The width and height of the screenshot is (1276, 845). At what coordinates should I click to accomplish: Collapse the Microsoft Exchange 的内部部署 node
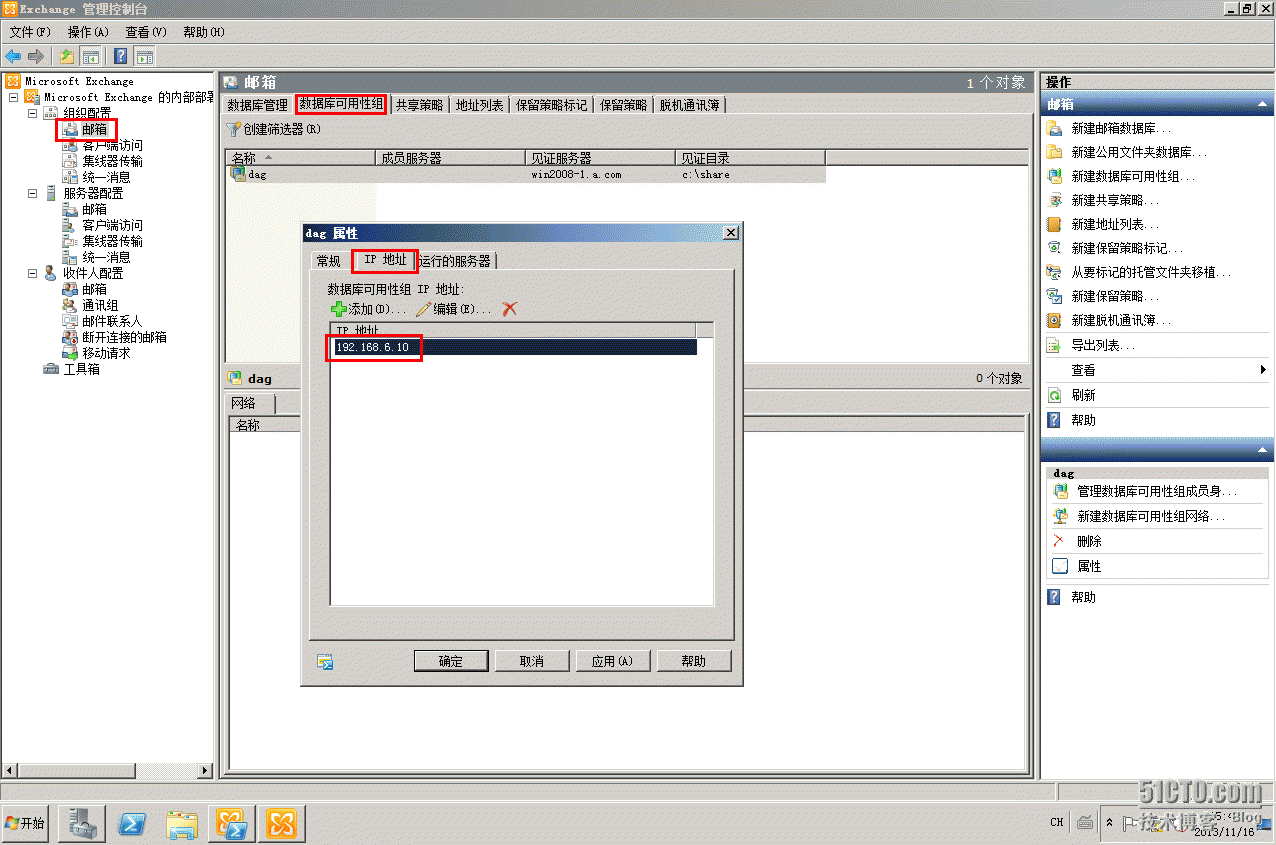[13, 97]
